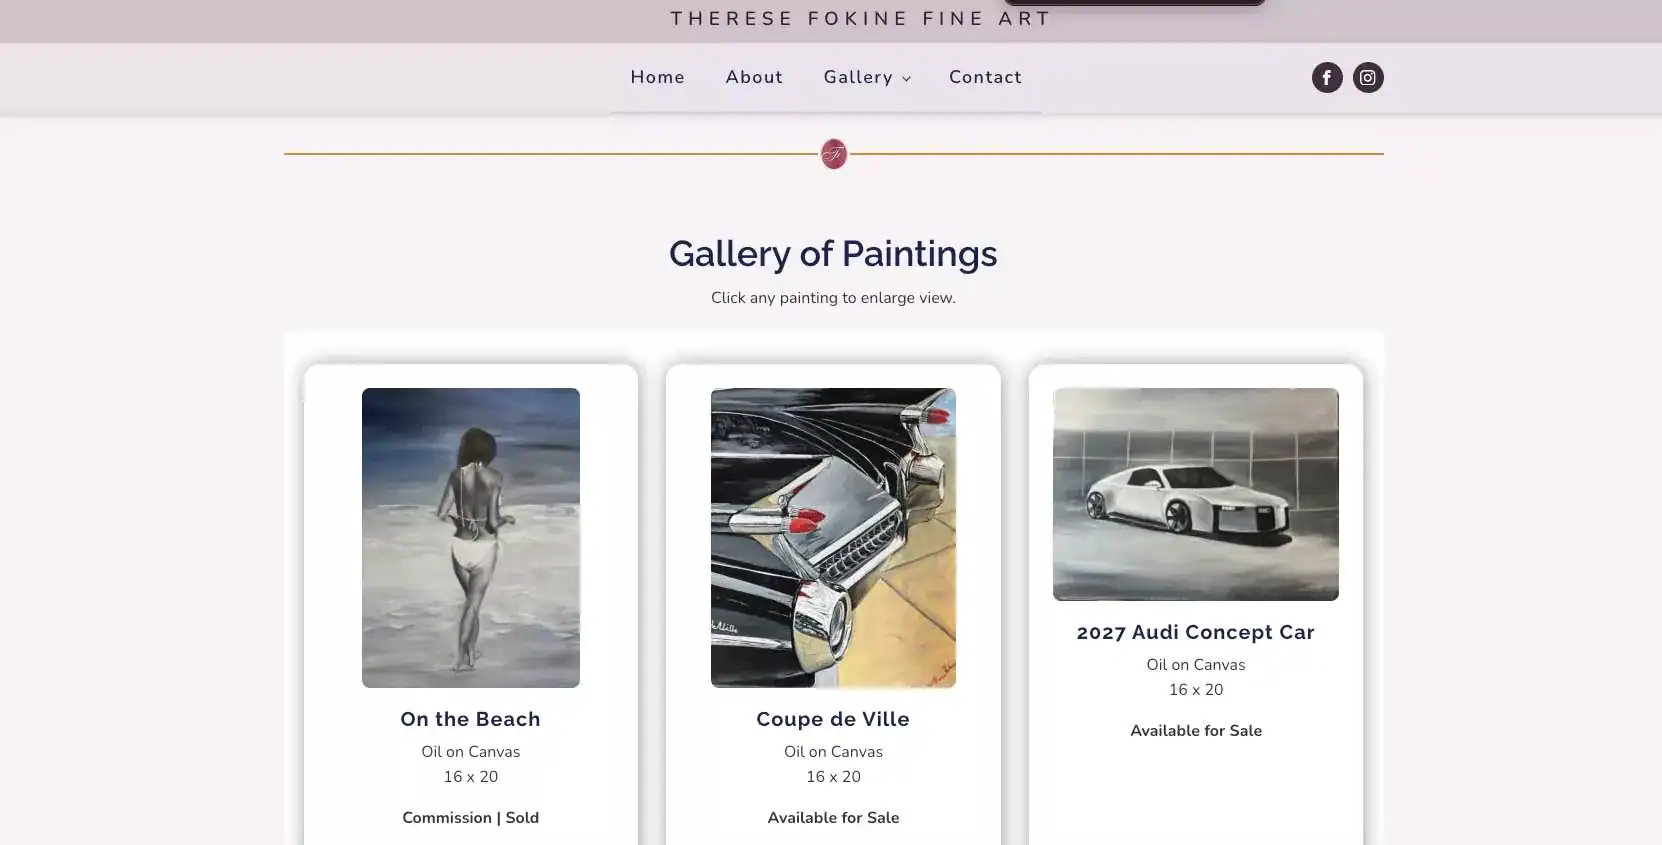Viewport: 1662px width, 845px height.
Task: Click the Therese Fokine Fine Art site title
Action: coord(860,19)
